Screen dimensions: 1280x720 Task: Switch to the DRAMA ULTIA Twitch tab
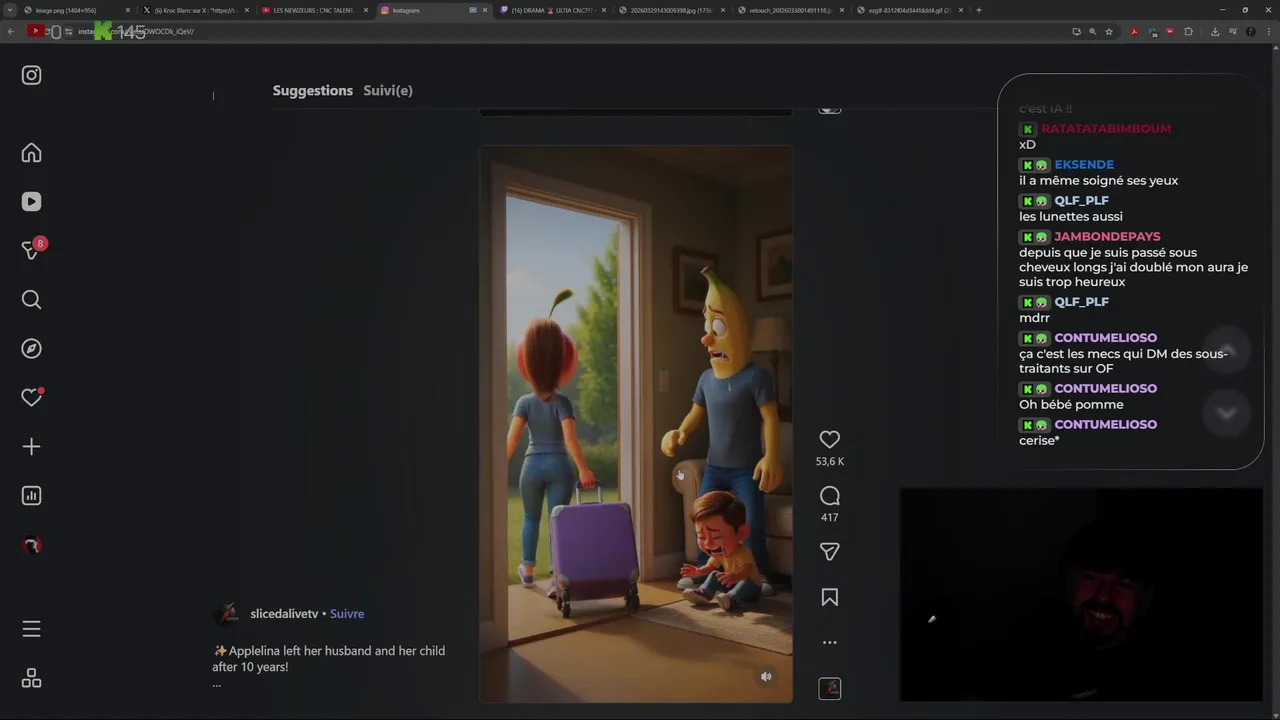click(552, 10)
